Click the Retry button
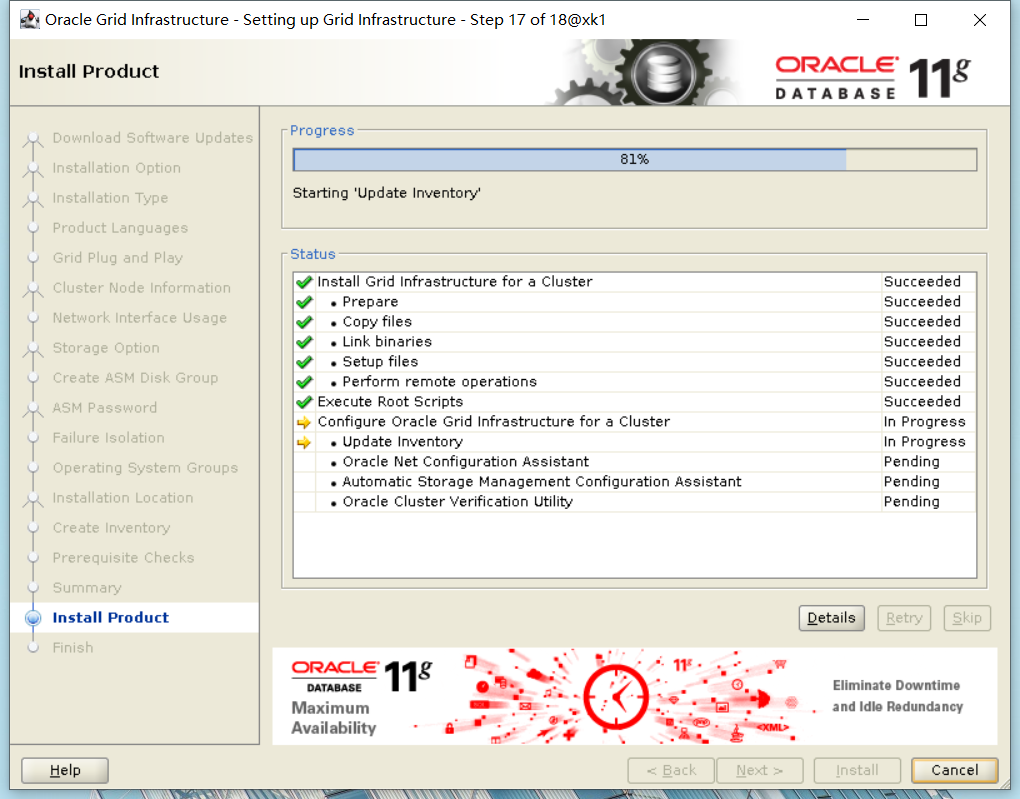The height and width of the screenshot is (799, 1020). [904, 617]
